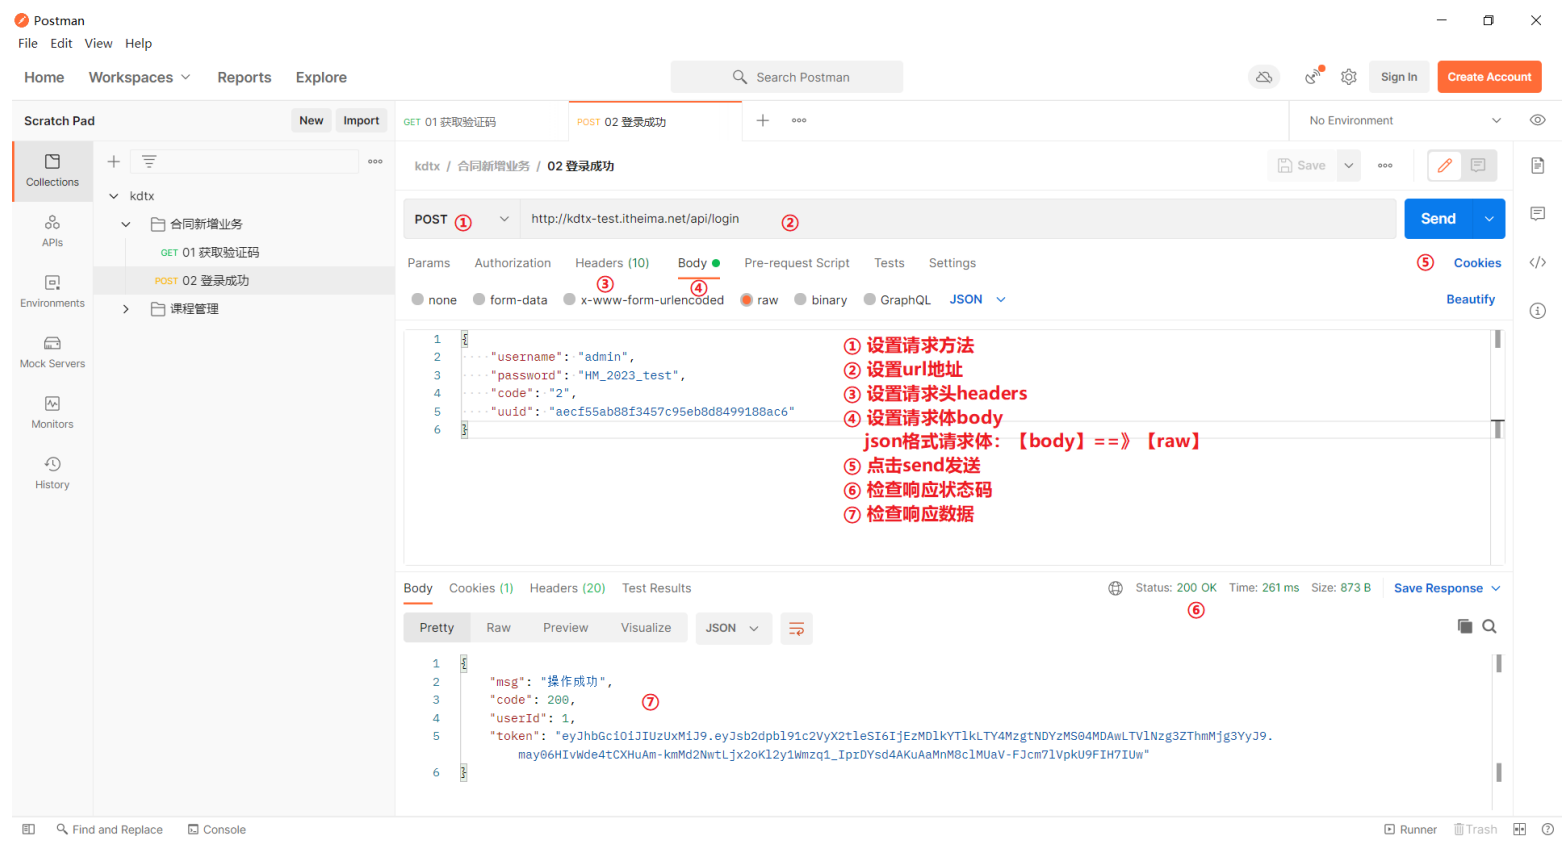
Task: Open the APIs sidebar panel
Action: (x=52, y=230)
